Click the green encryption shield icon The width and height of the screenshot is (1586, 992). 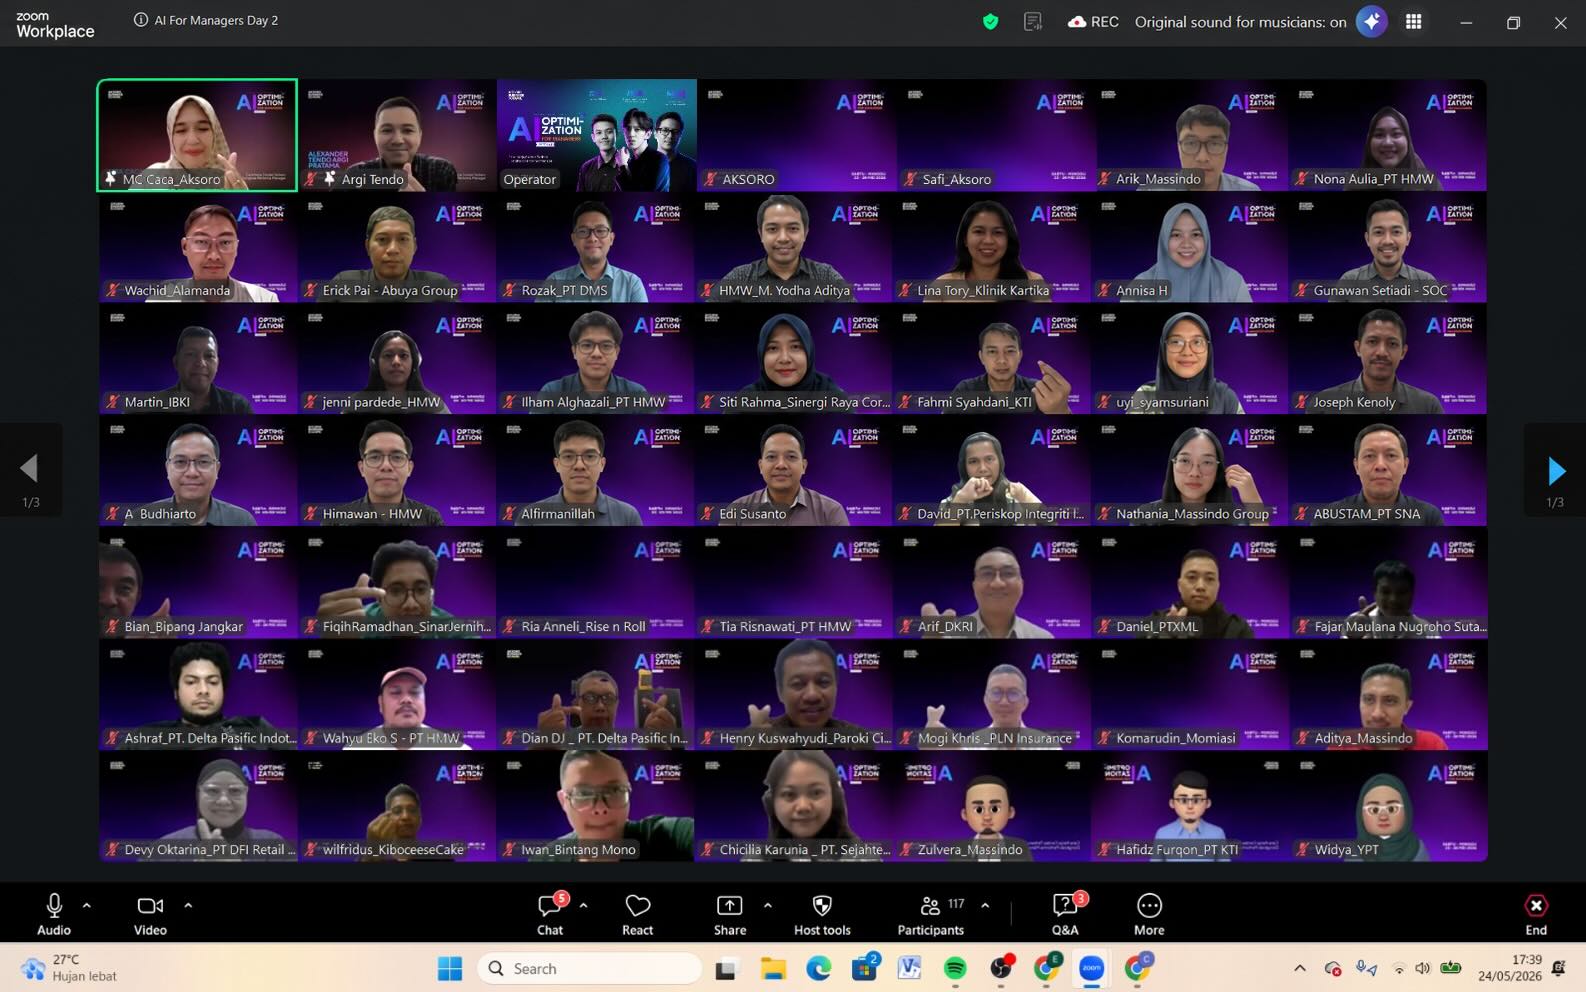click(990, 21)
